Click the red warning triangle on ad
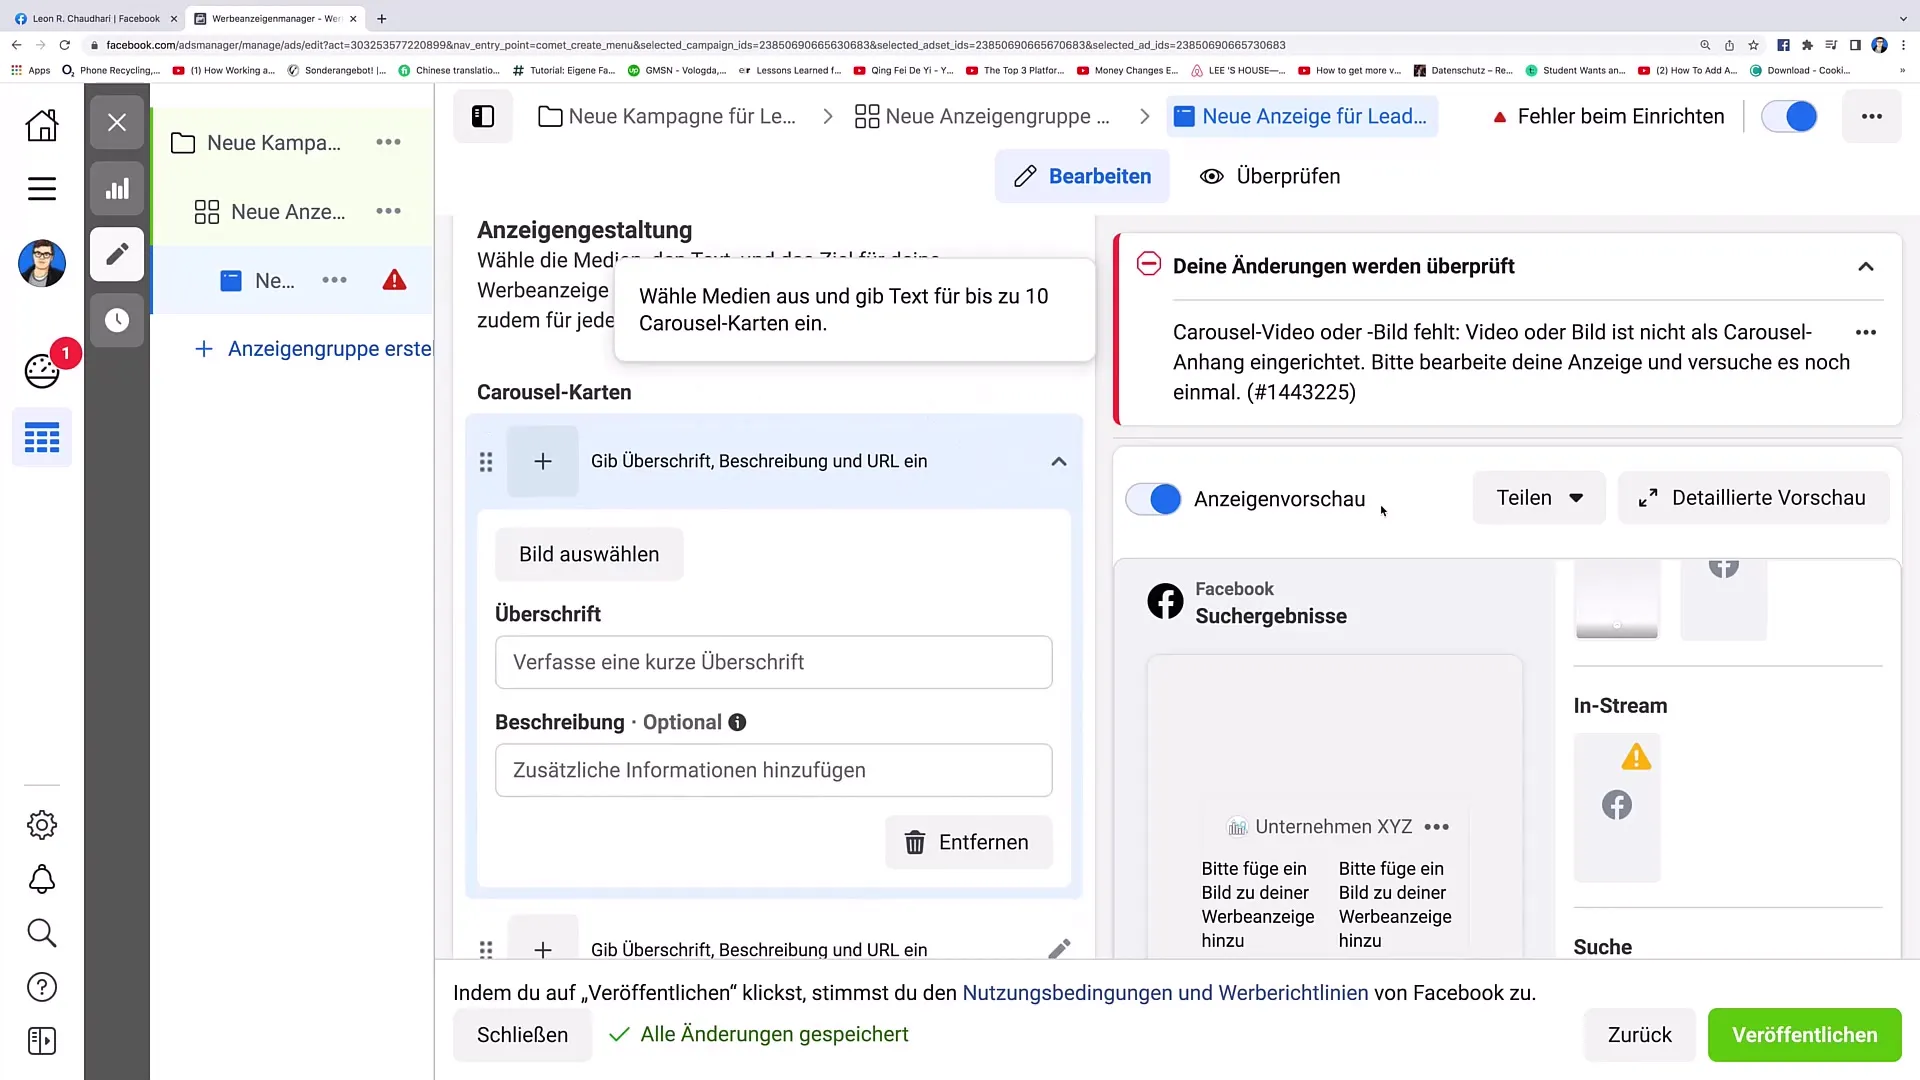The width and height of the screenshot is (1920, 1080). (395, 280)
